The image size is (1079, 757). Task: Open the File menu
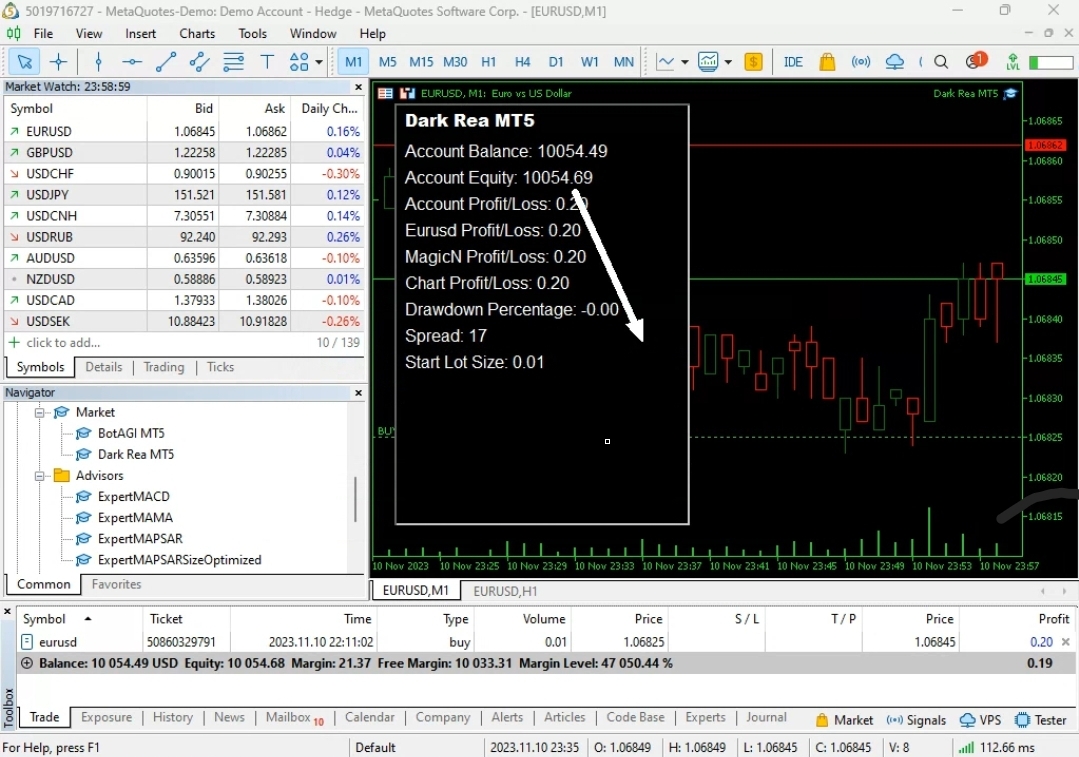tap(43, 33)
